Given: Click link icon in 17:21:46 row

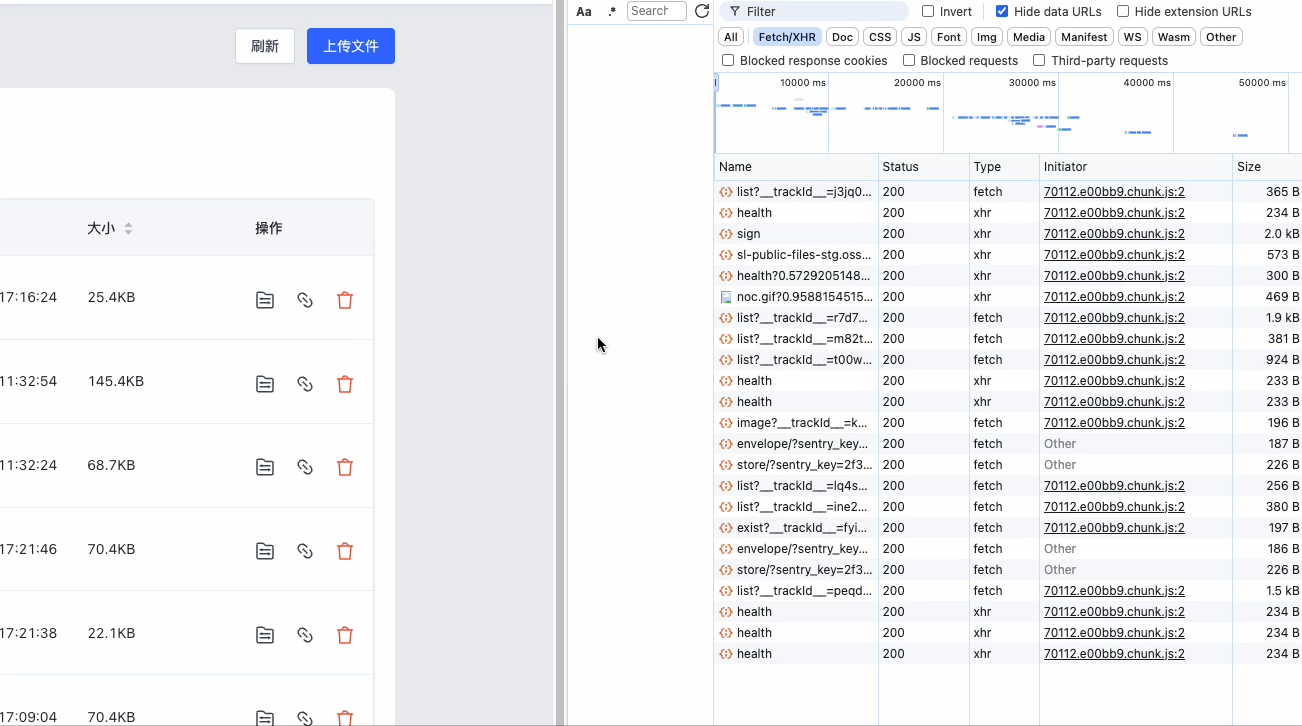Looking at the screenshot, I should 305,551.
